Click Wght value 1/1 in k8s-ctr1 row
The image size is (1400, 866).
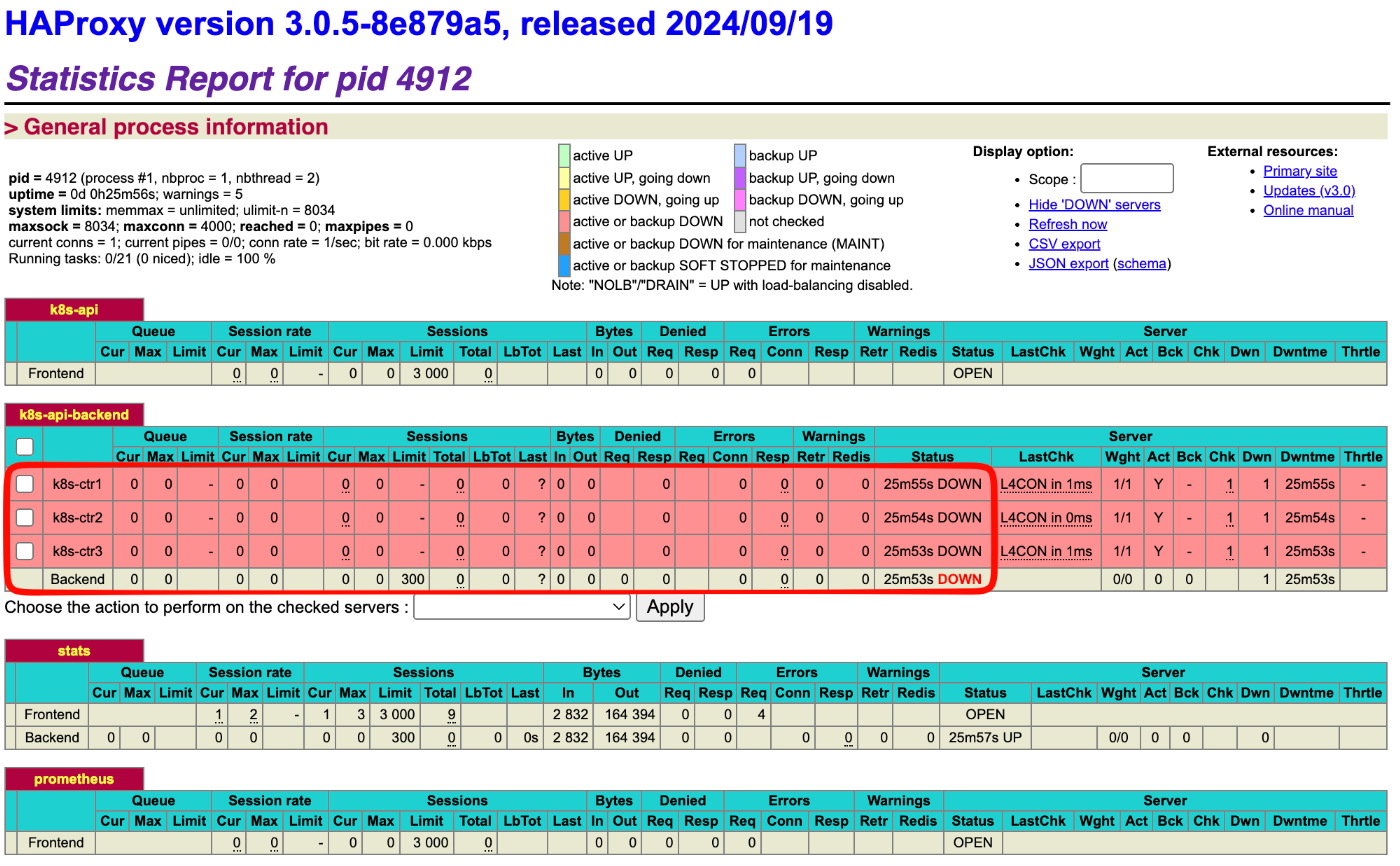[1123, 485]
